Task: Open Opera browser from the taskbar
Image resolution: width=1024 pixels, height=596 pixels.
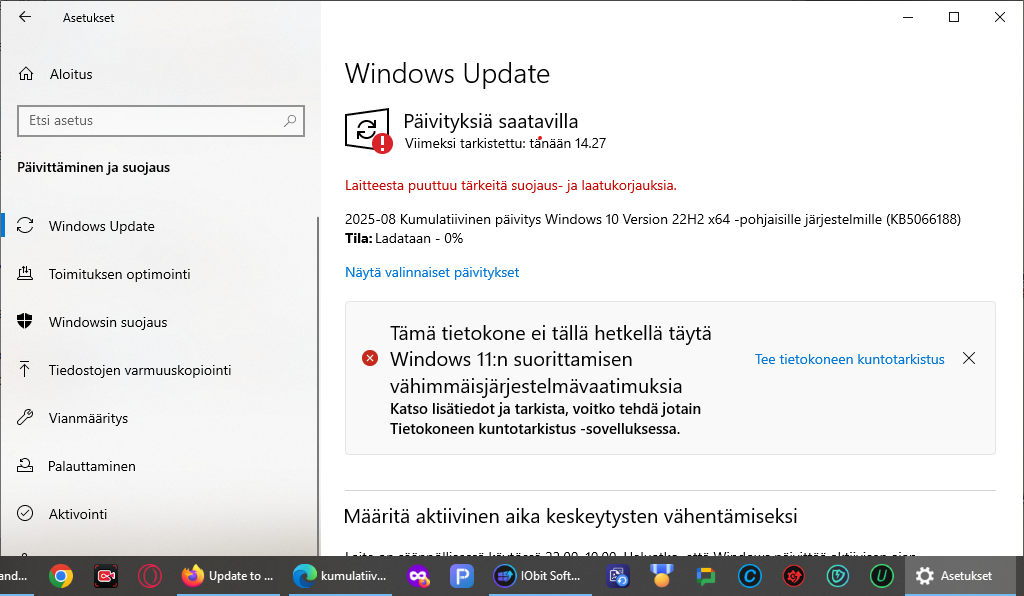Action: 150,576
